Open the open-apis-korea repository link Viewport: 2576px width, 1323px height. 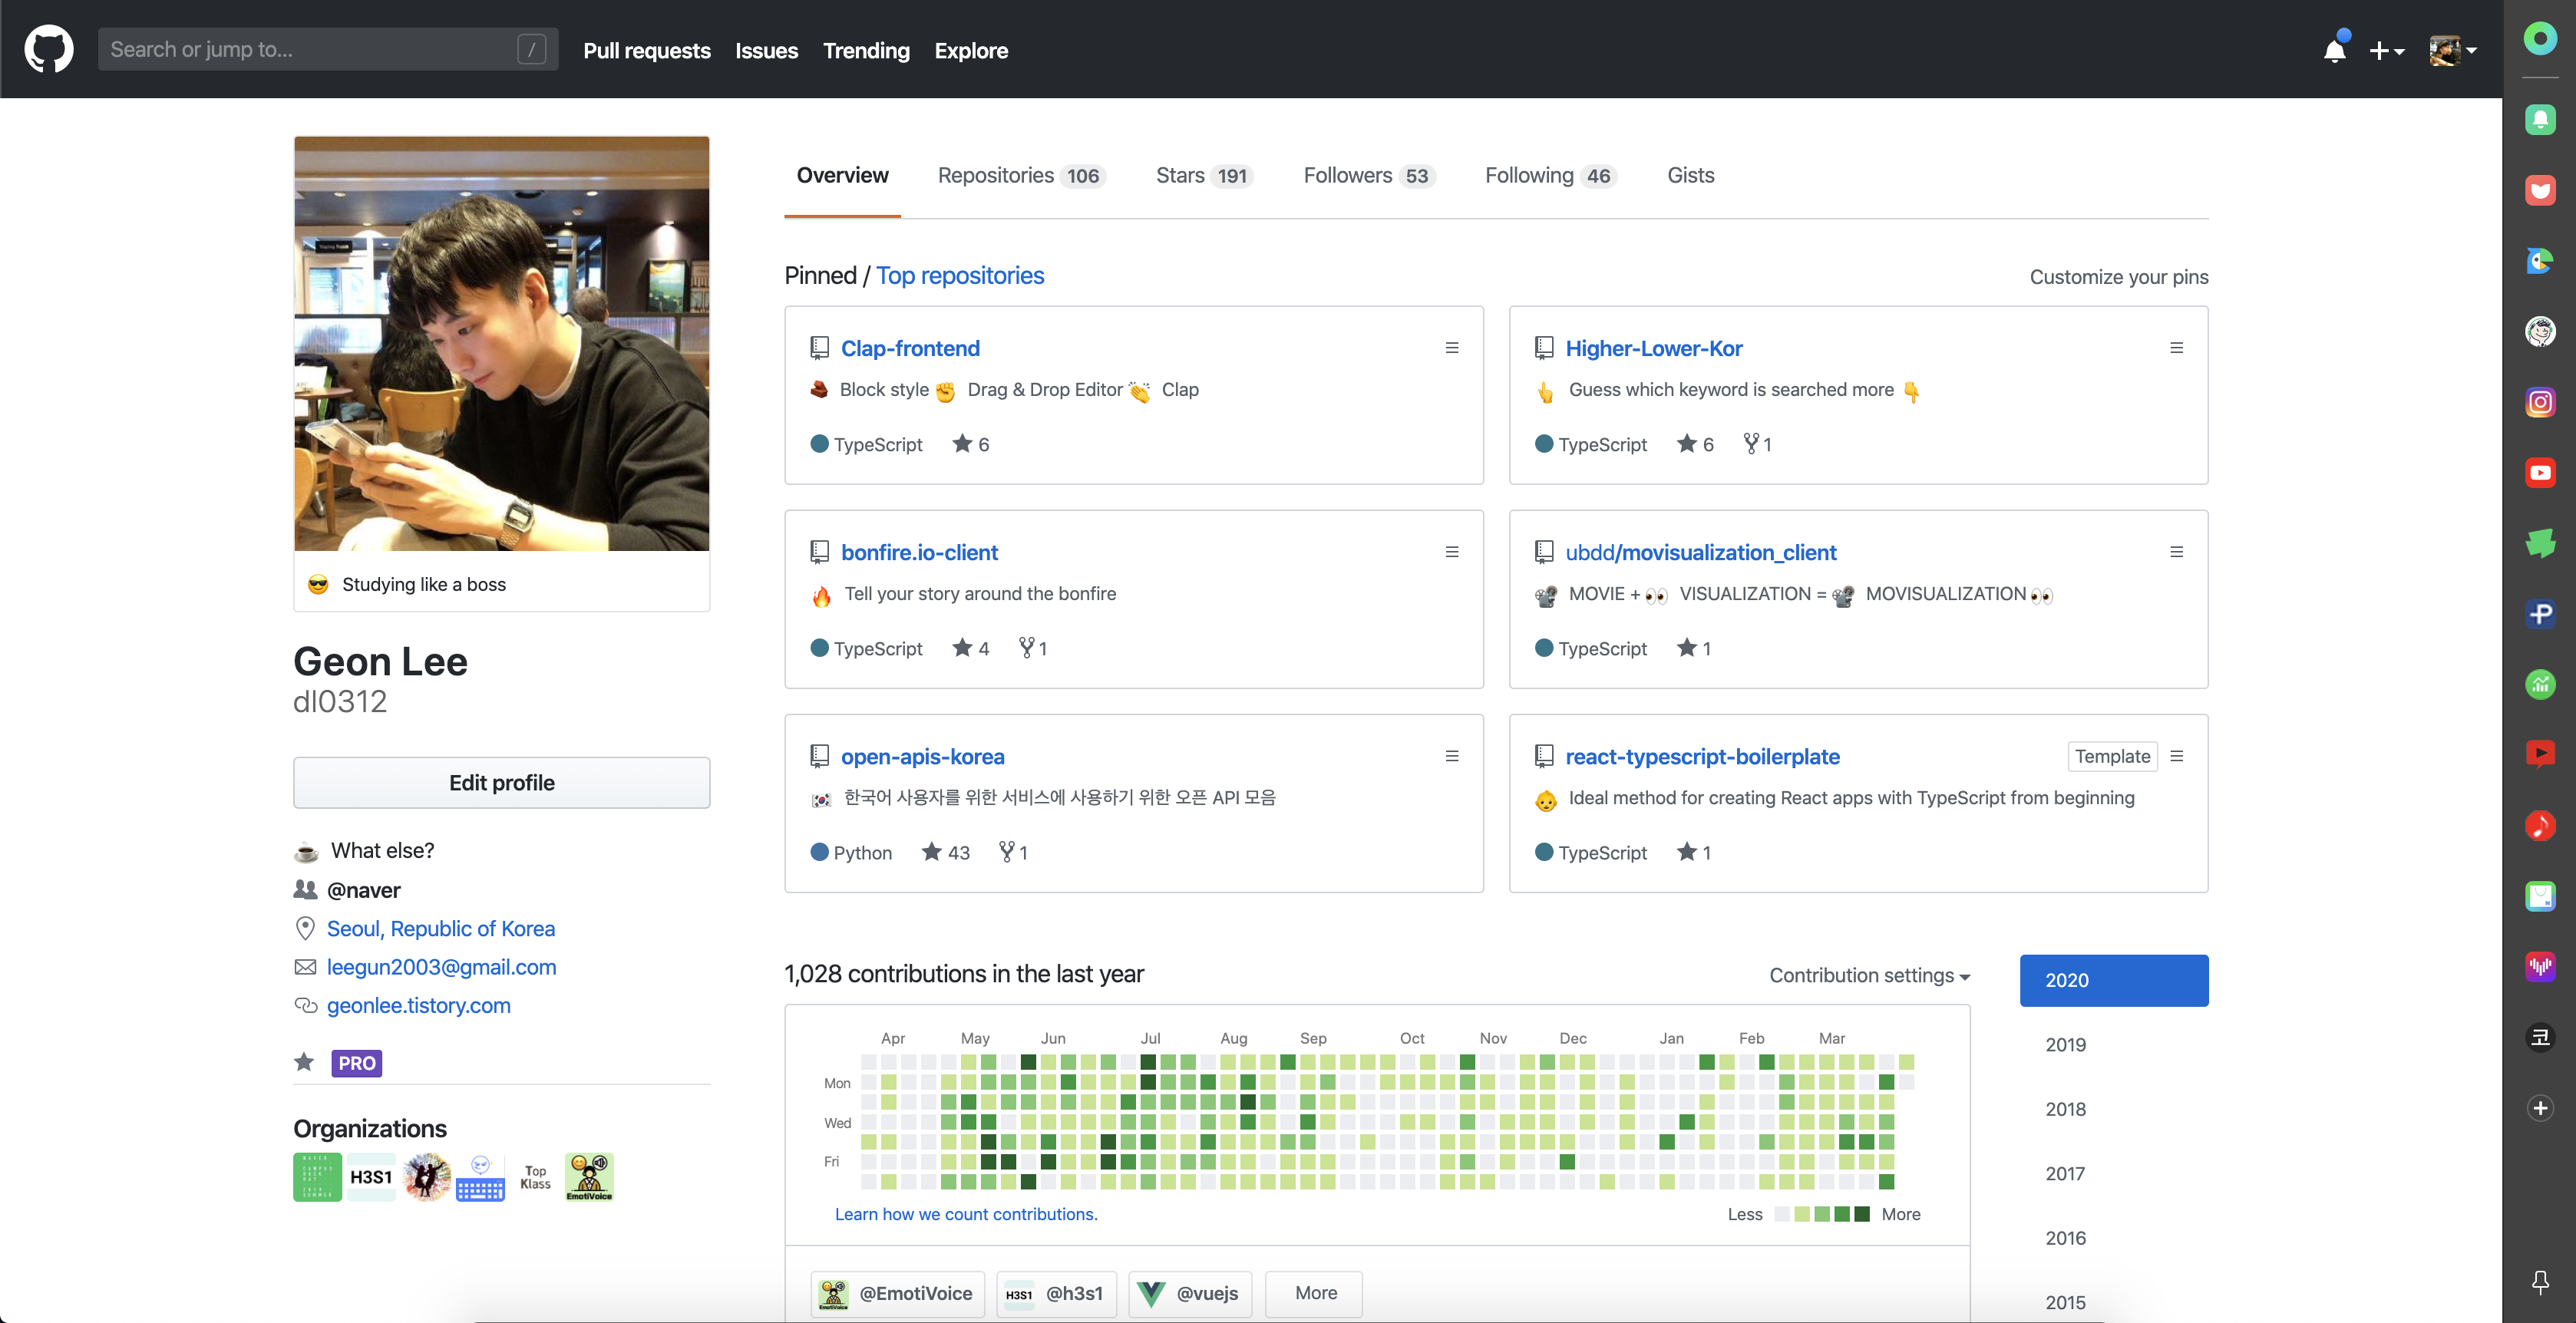(922, 756)
